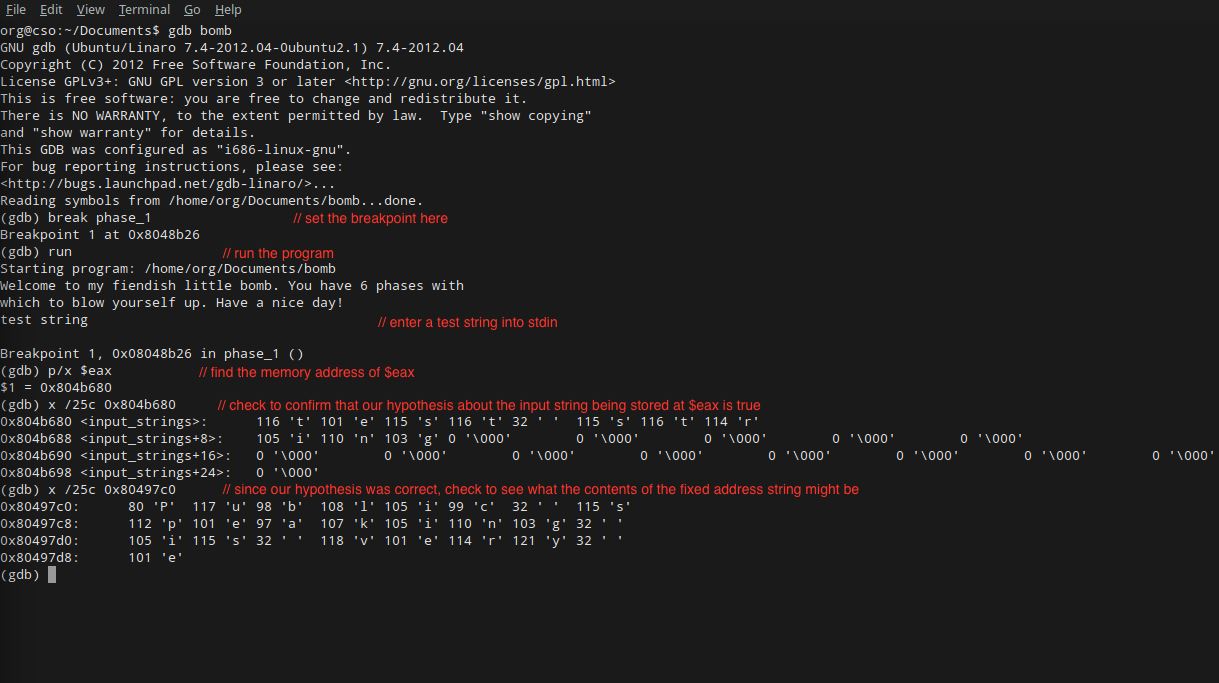
Task: Click the '(gdb) run' command line
Action: [x=36, y=252]
